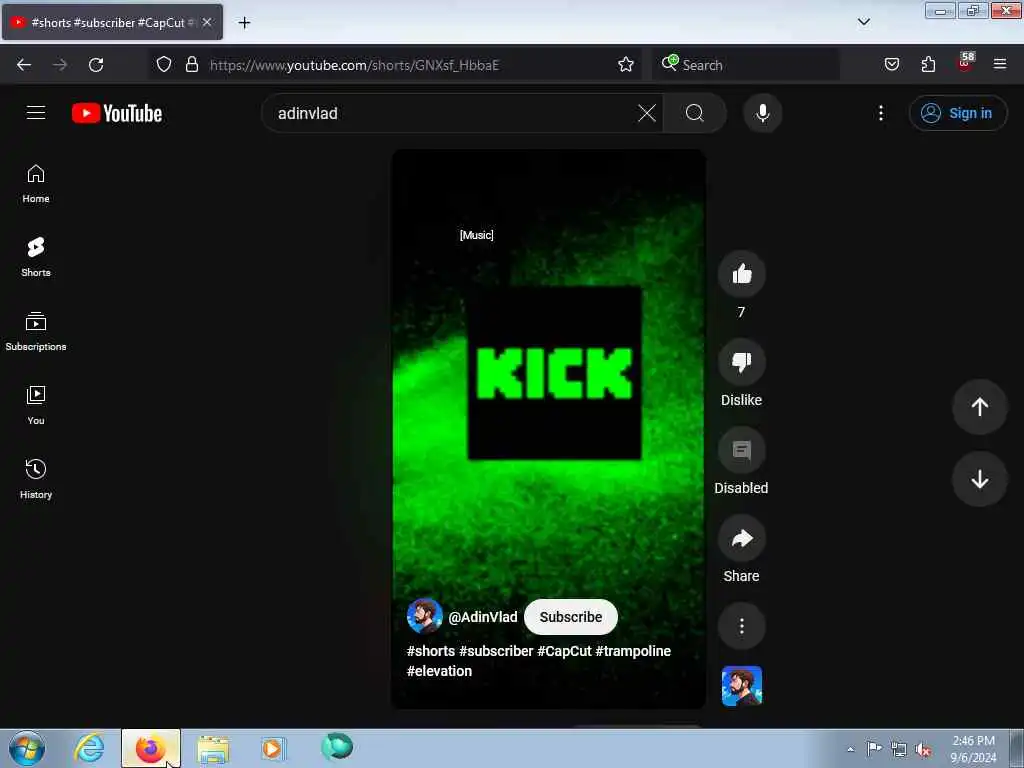Open the #trampoline hashtag link
Viewport: 1024px width, 768px height.
[633, 651]
